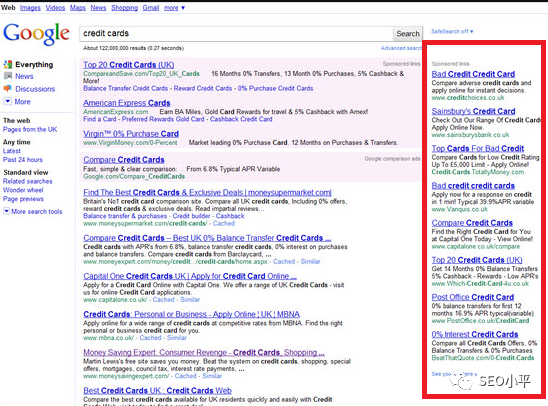Open the Discussions filter icon
Image resolution: width=548 pixels, height=406 pixels.
pos(8,89)
